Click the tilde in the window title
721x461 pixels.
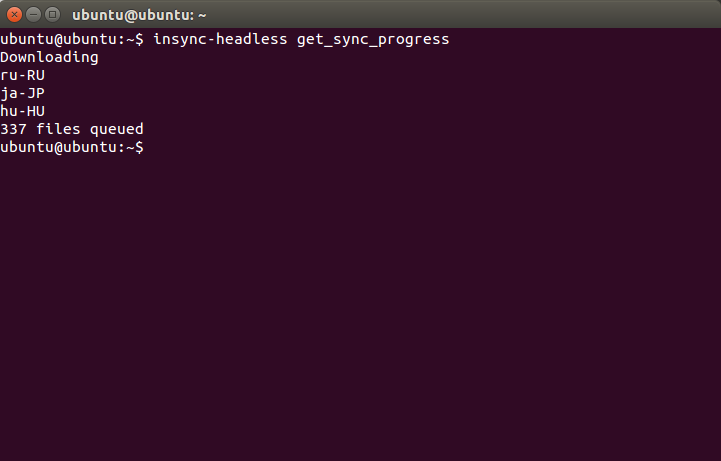coord(202,15)
